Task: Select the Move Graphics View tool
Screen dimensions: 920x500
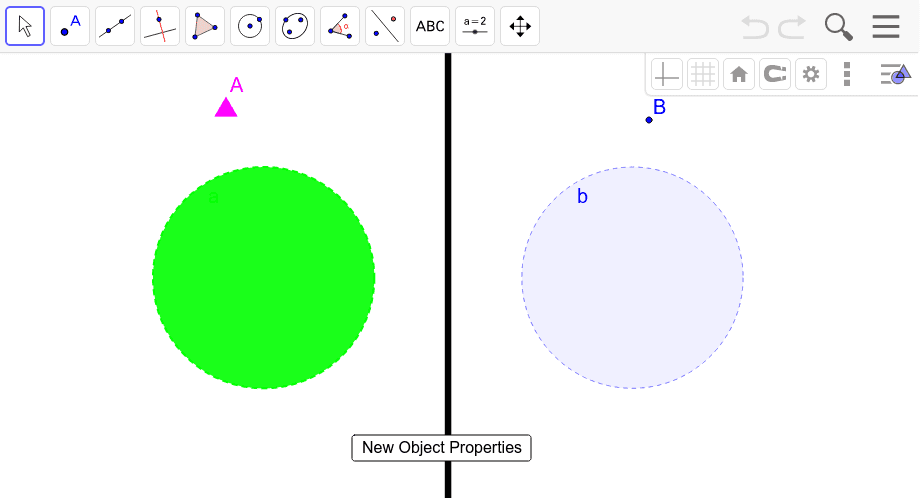Action: coord(520,26)
